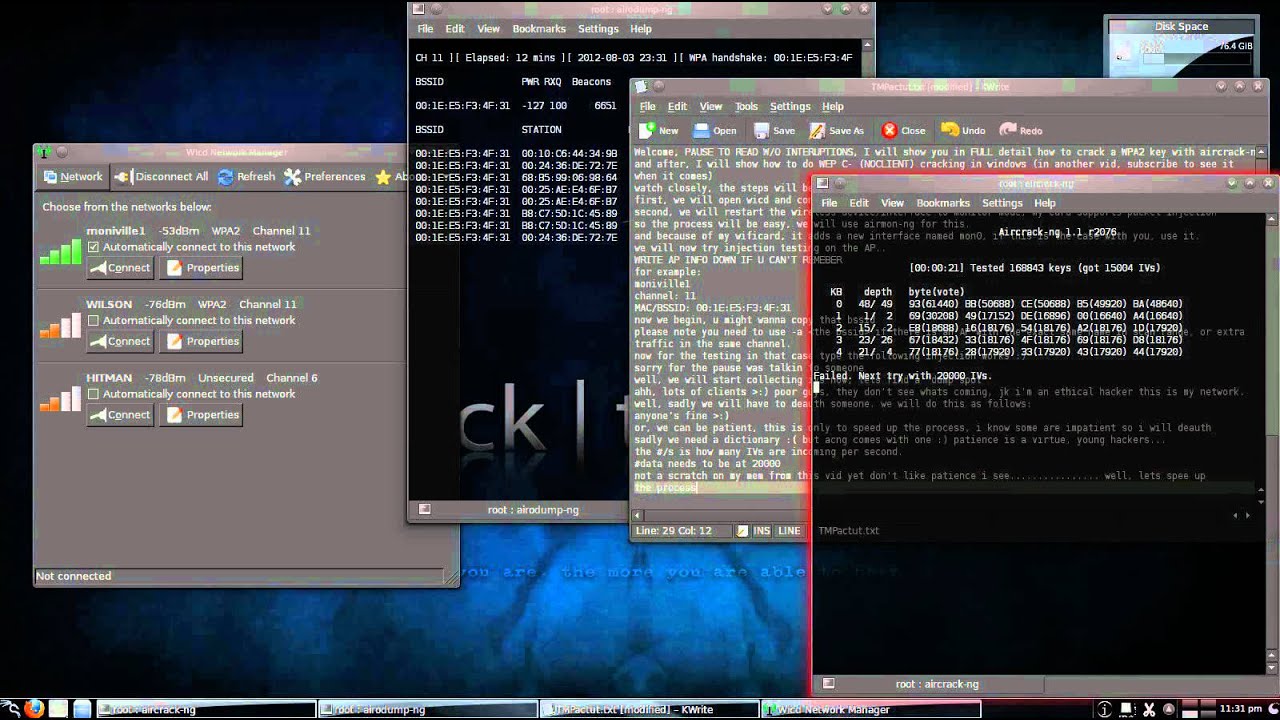The image size is (1280, 720).
Task: Click 'Not connected' status in Wicd
Action: pos(73,576)
